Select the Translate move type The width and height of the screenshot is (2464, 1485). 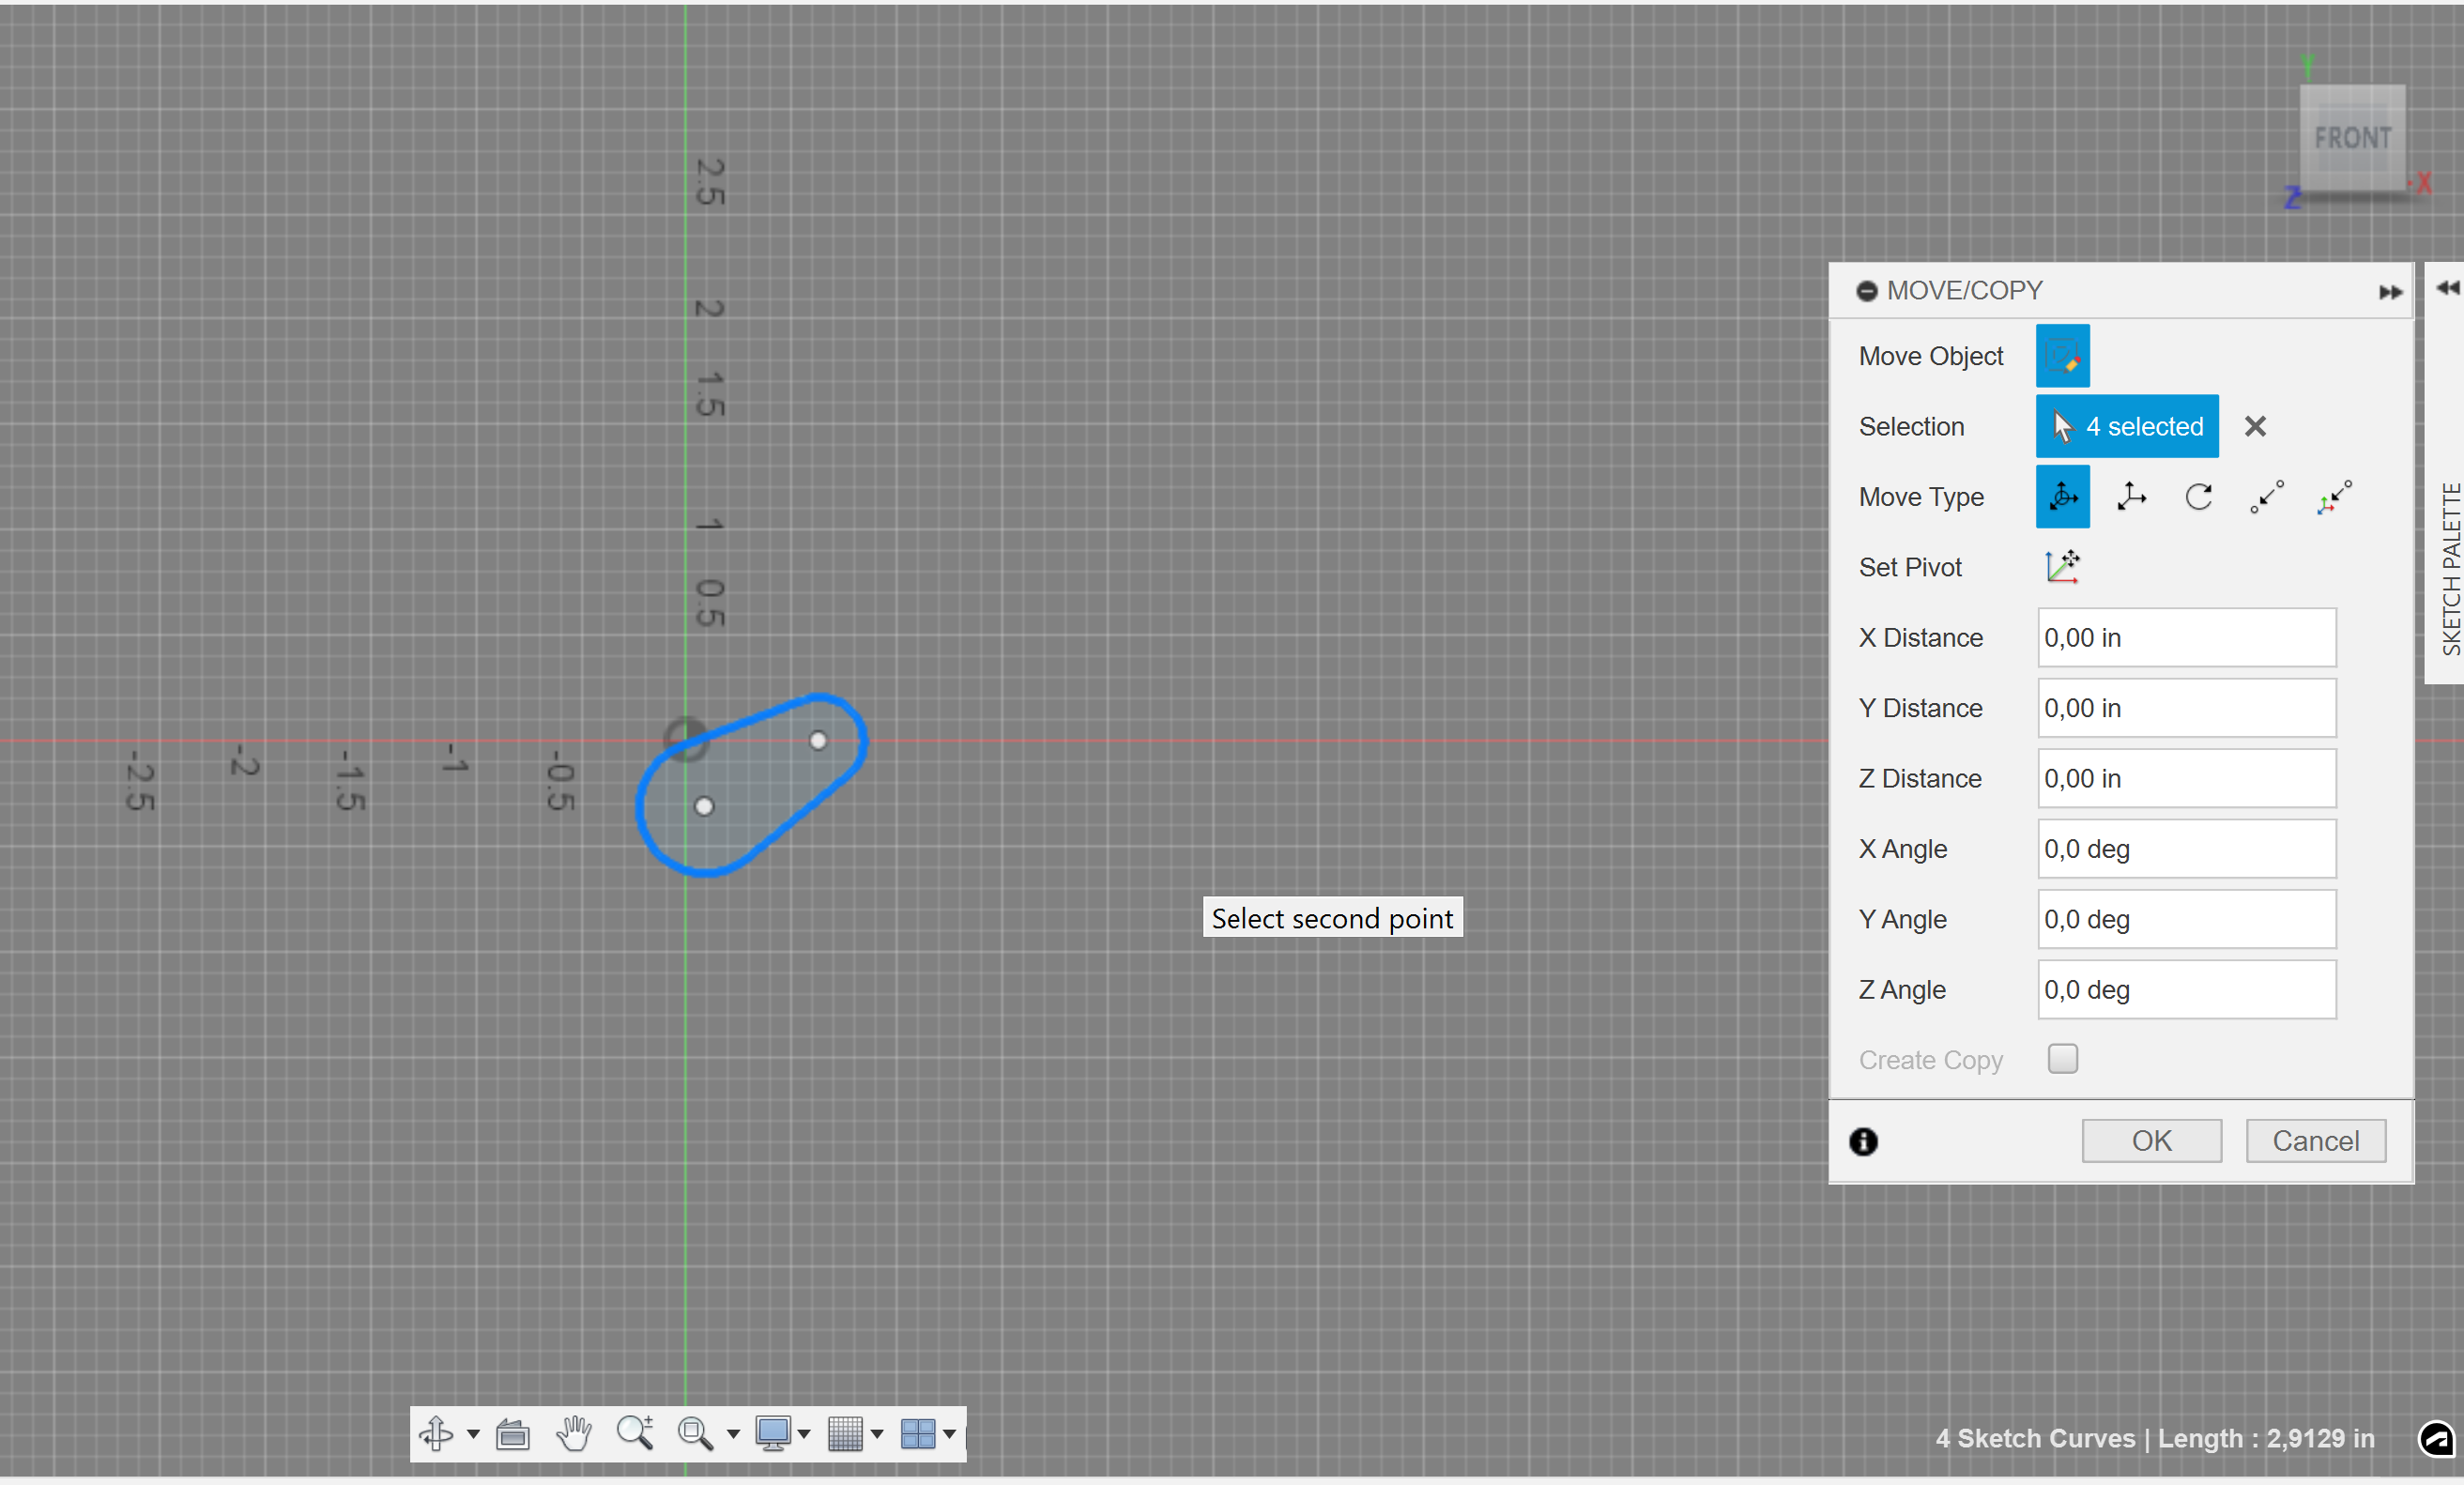pos(2131,497)
